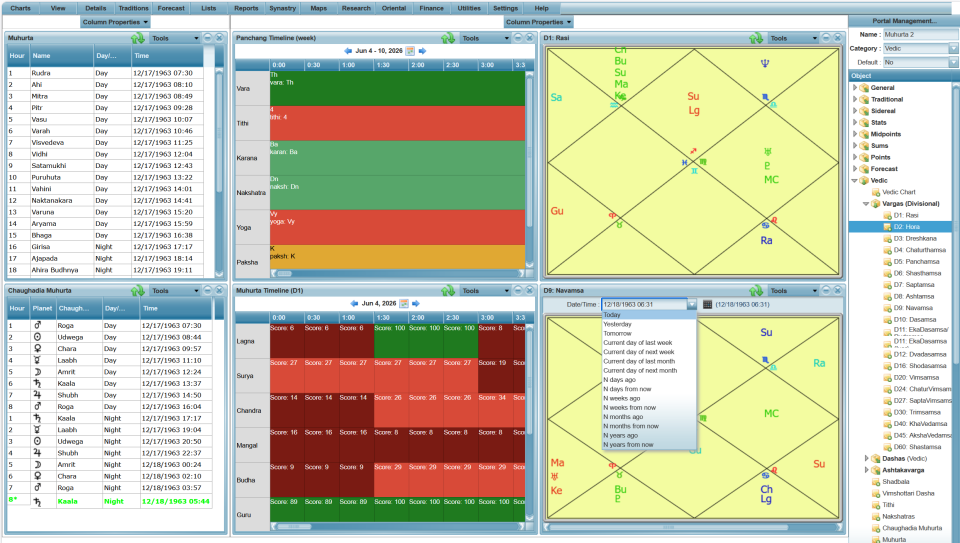Click the D9: Navamsa green refresh arrows

point(756,291)
